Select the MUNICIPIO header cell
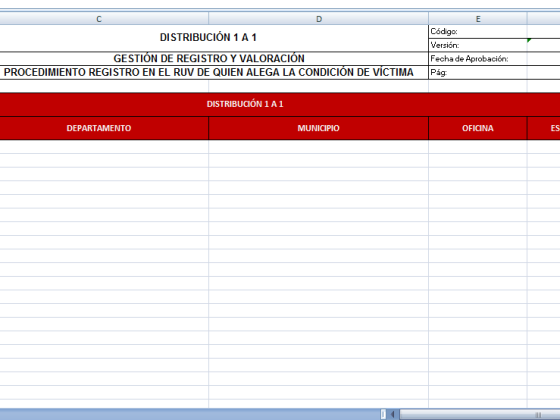This screenshot has height=420, width=560. (319, 128)
